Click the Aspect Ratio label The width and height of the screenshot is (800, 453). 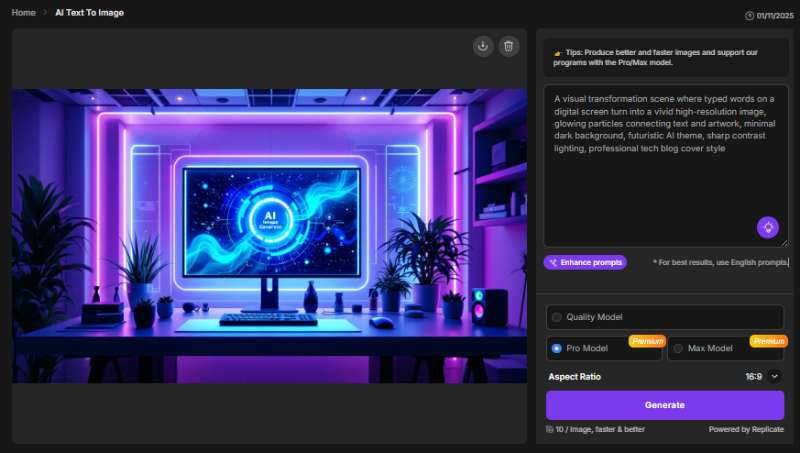point(574,376)
